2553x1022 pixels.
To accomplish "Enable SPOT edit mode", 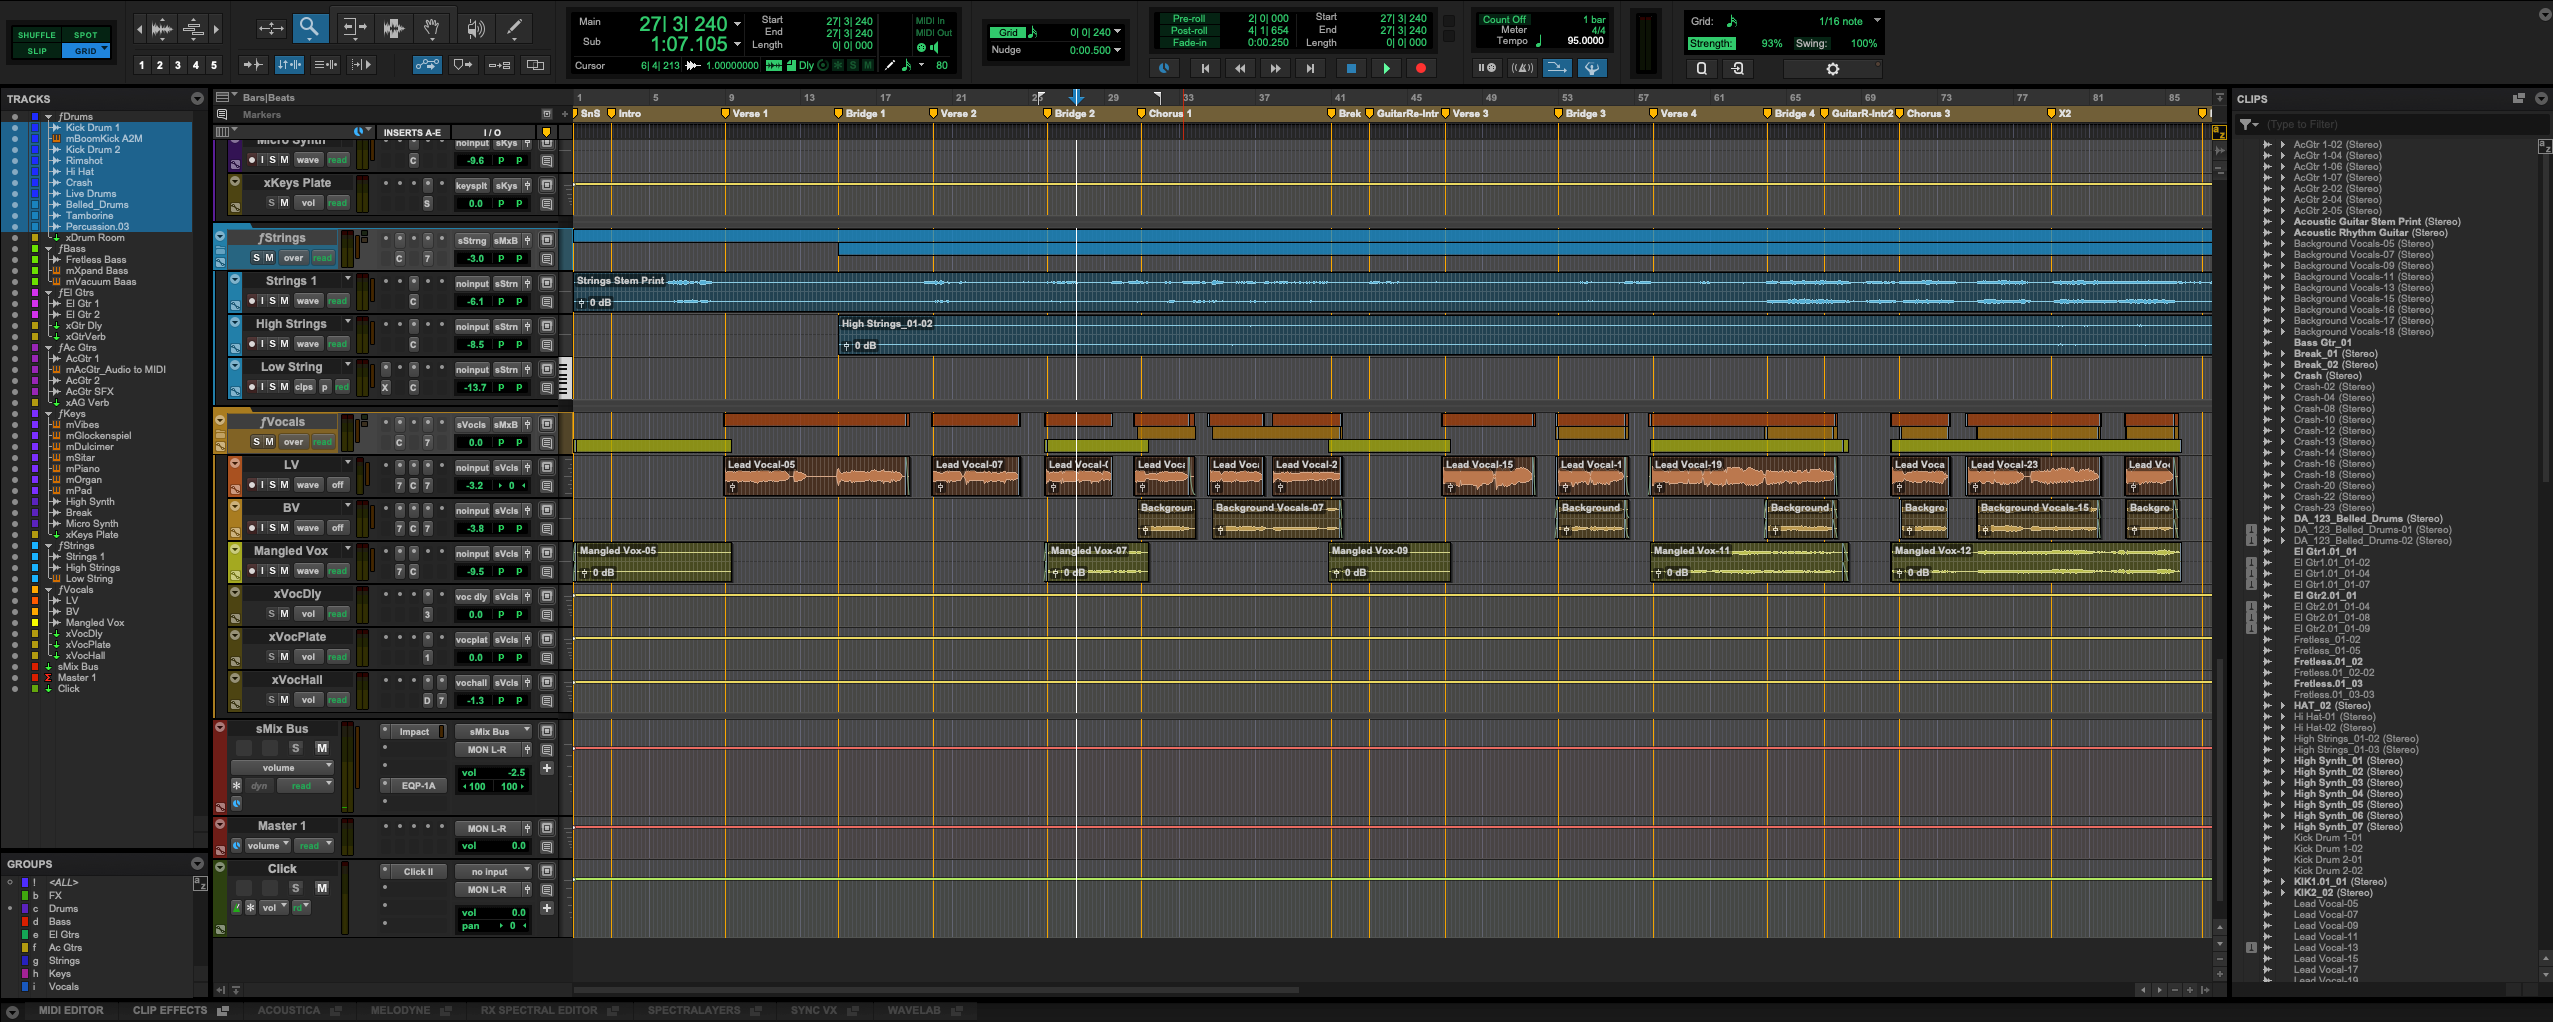I will click(86, 35).
